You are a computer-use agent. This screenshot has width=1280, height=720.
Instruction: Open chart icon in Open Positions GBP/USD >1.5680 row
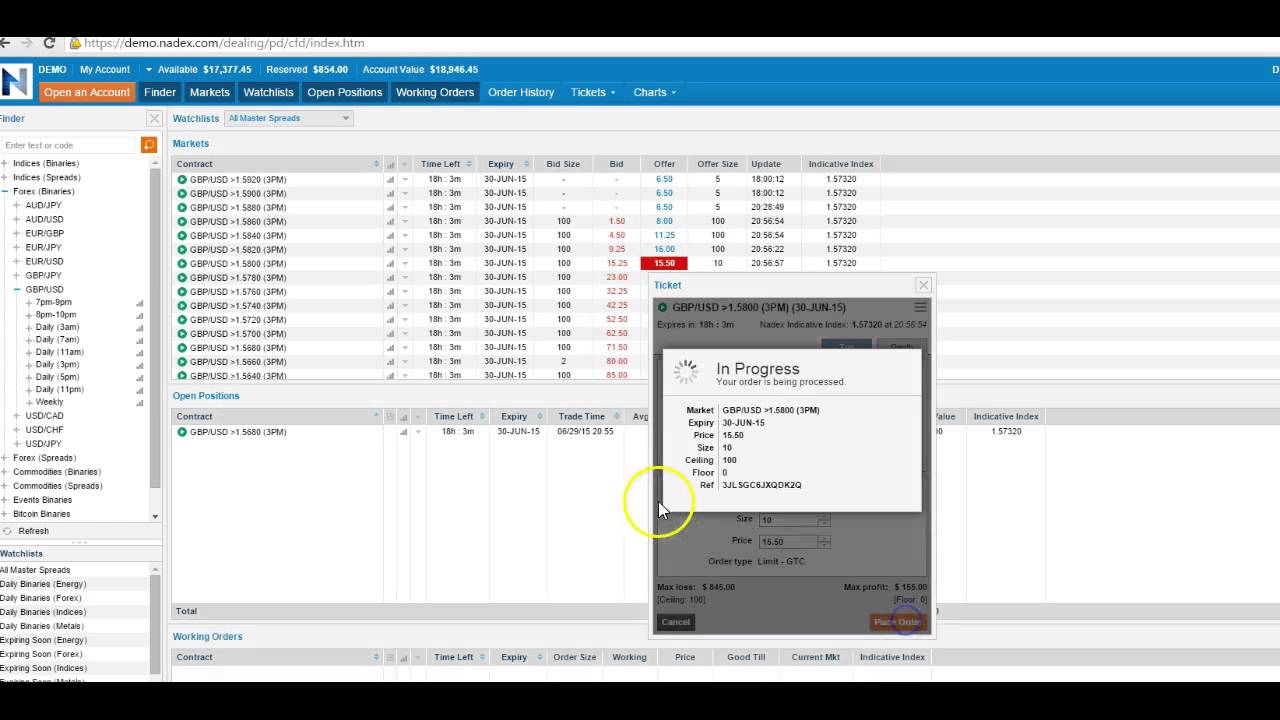[404, 432]
